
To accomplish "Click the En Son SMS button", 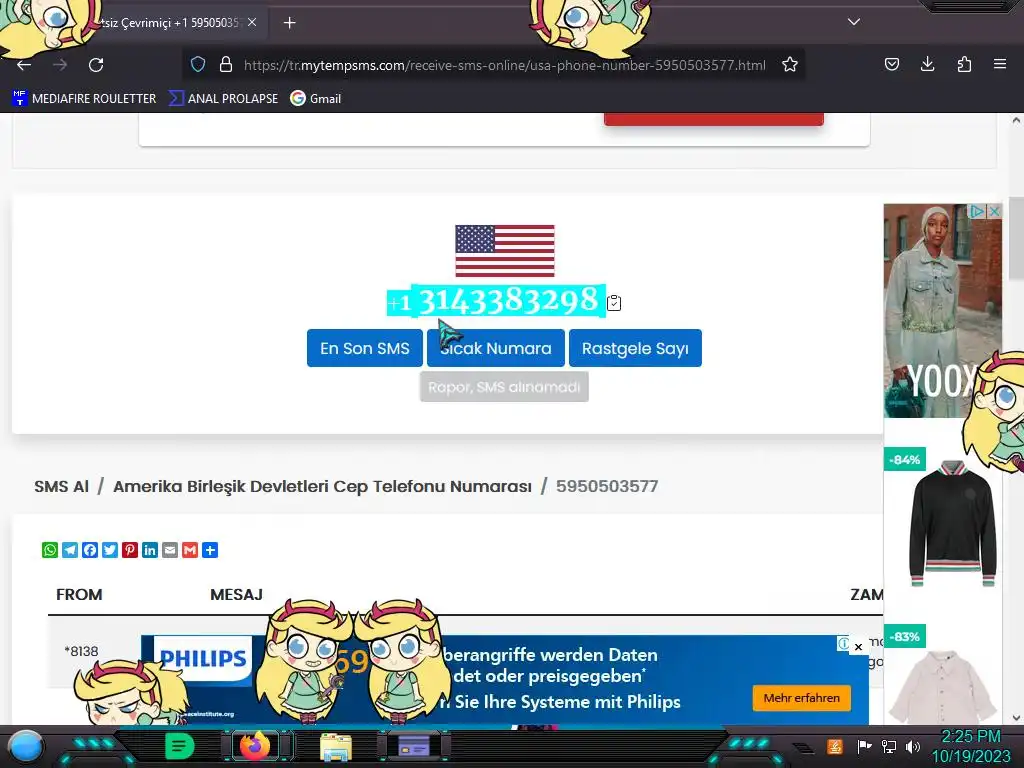I will pyautogui.click(x=364, y=348).
